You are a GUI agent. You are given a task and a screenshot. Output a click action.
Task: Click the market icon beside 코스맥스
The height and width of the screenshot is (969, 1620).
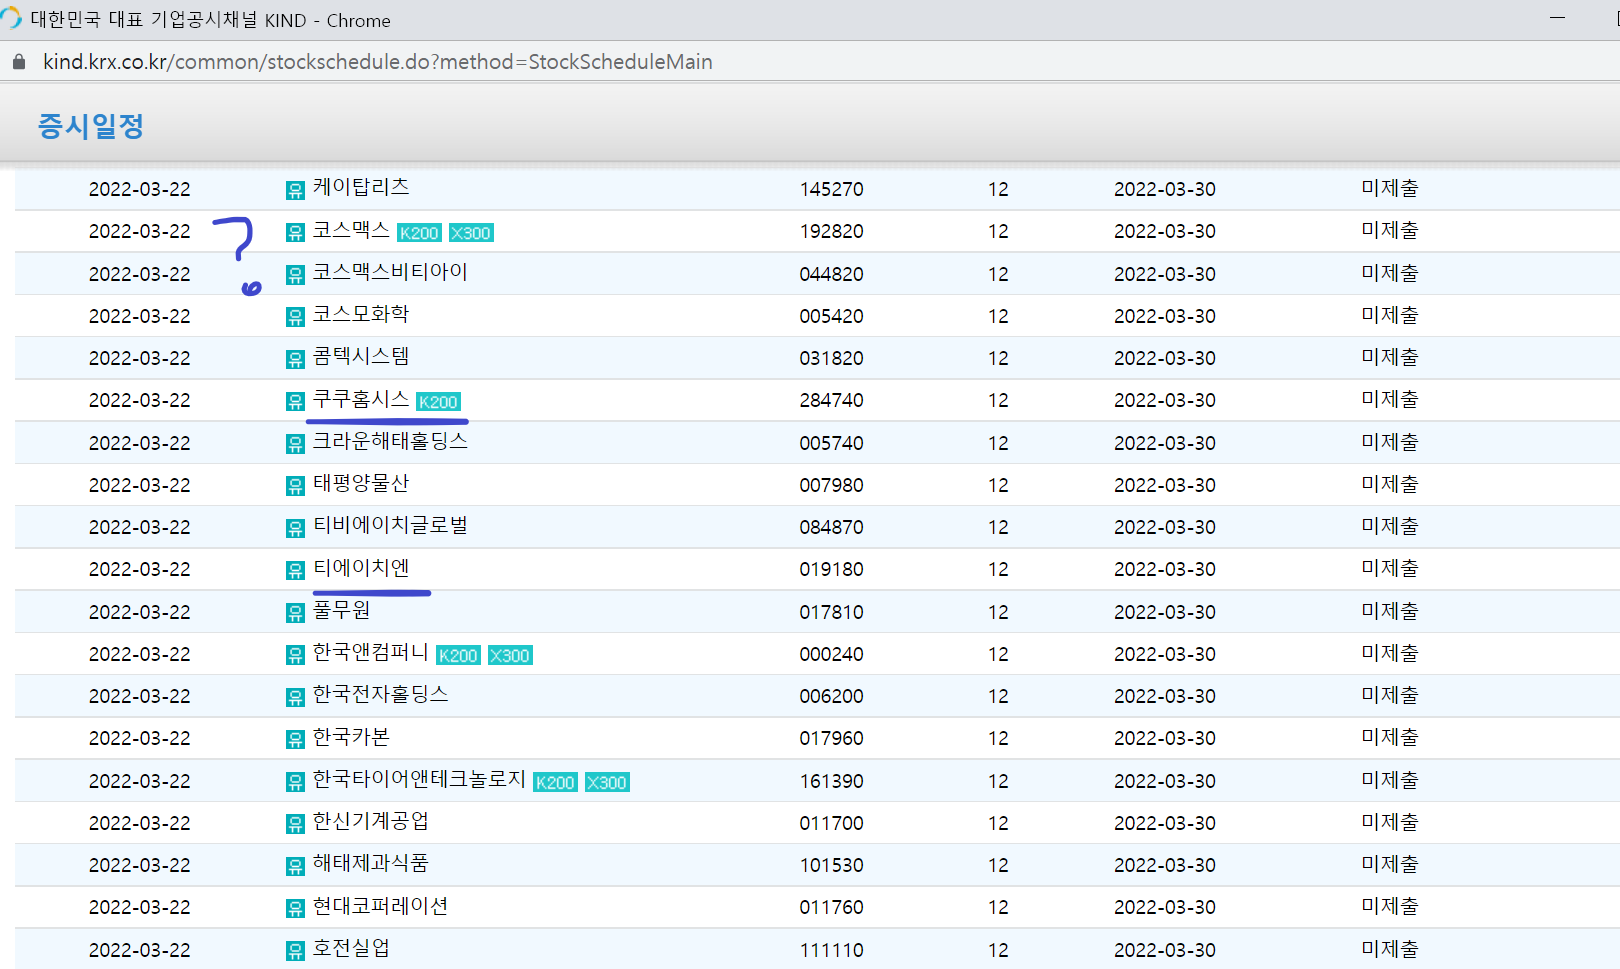tap(295, 232)
